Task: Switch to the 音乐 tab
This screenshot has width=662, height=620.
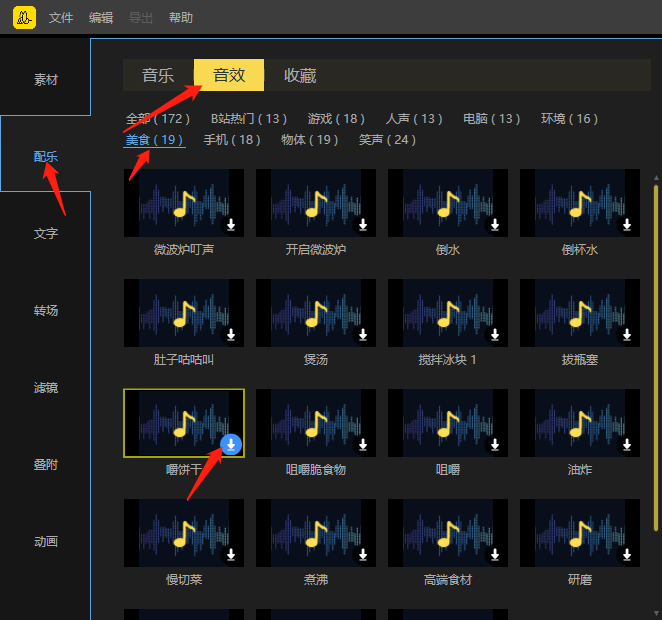Action: point(158,75)
